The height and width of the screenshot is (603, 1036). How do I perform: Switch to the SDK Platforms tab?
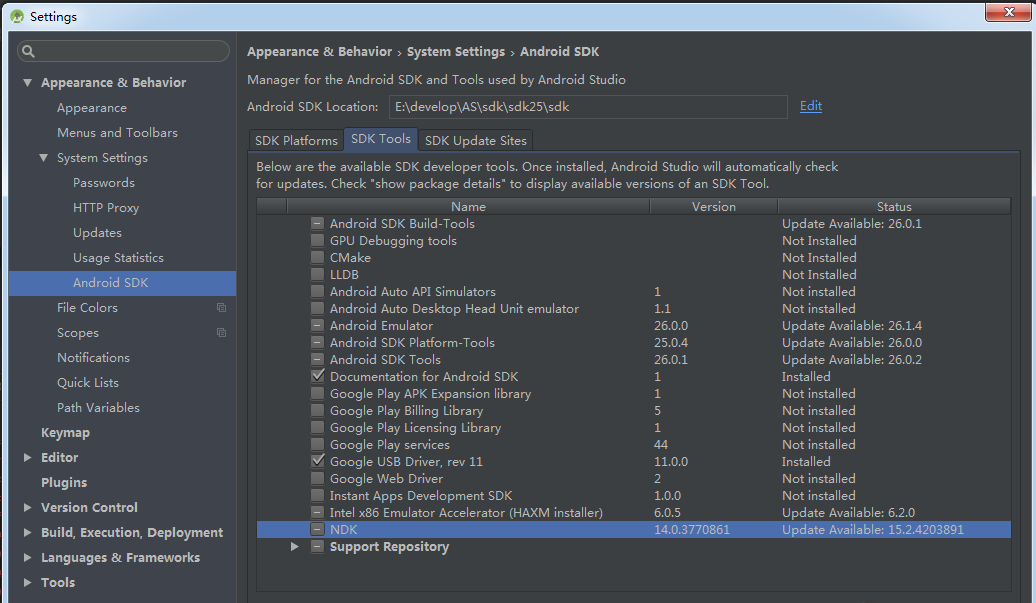point(296,141)
